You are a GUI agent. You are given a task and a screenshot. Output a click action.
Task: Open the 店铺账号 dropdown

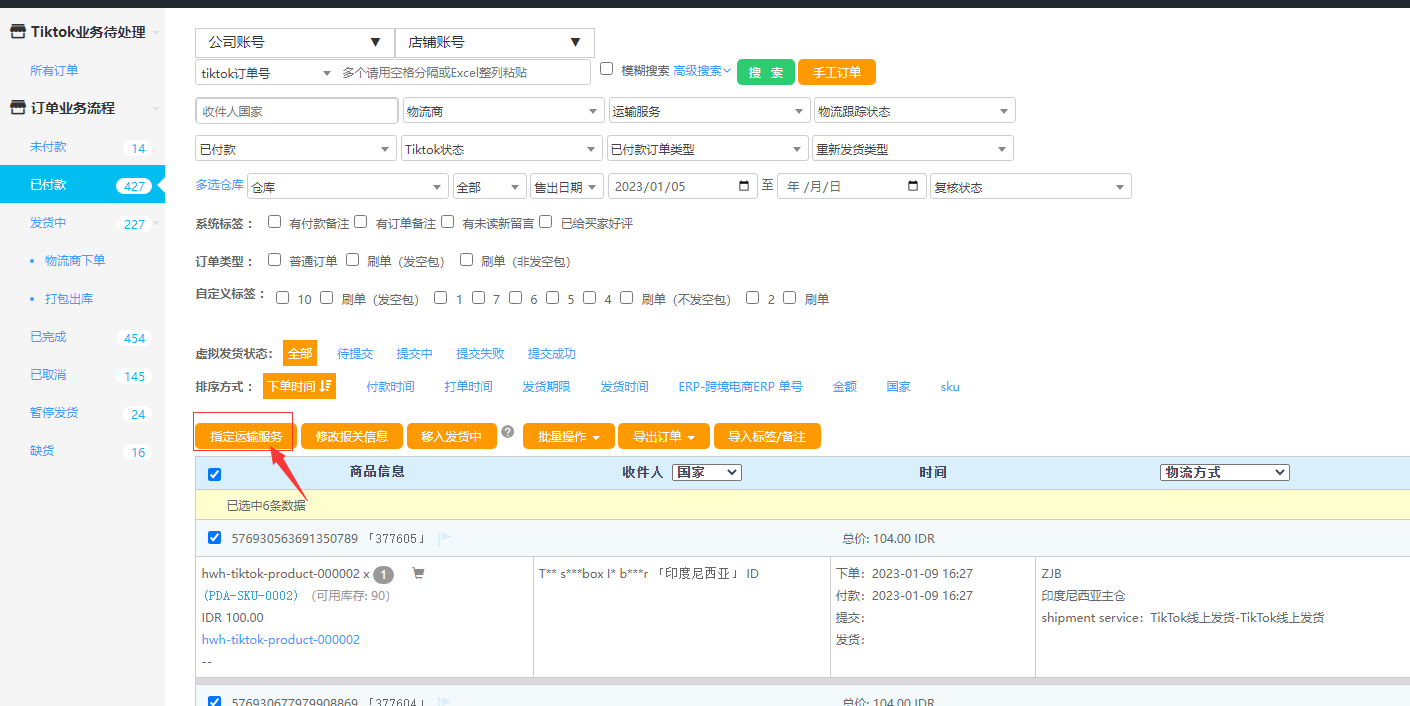495,42
